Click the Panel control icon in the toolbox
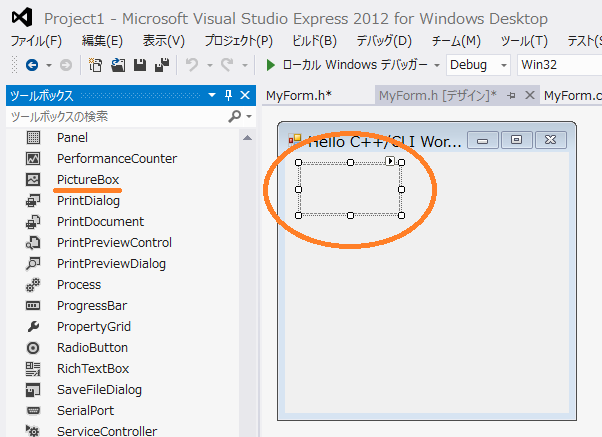This screenshot has height=437, width=602. pyautogui.click(x=33, y=137)
